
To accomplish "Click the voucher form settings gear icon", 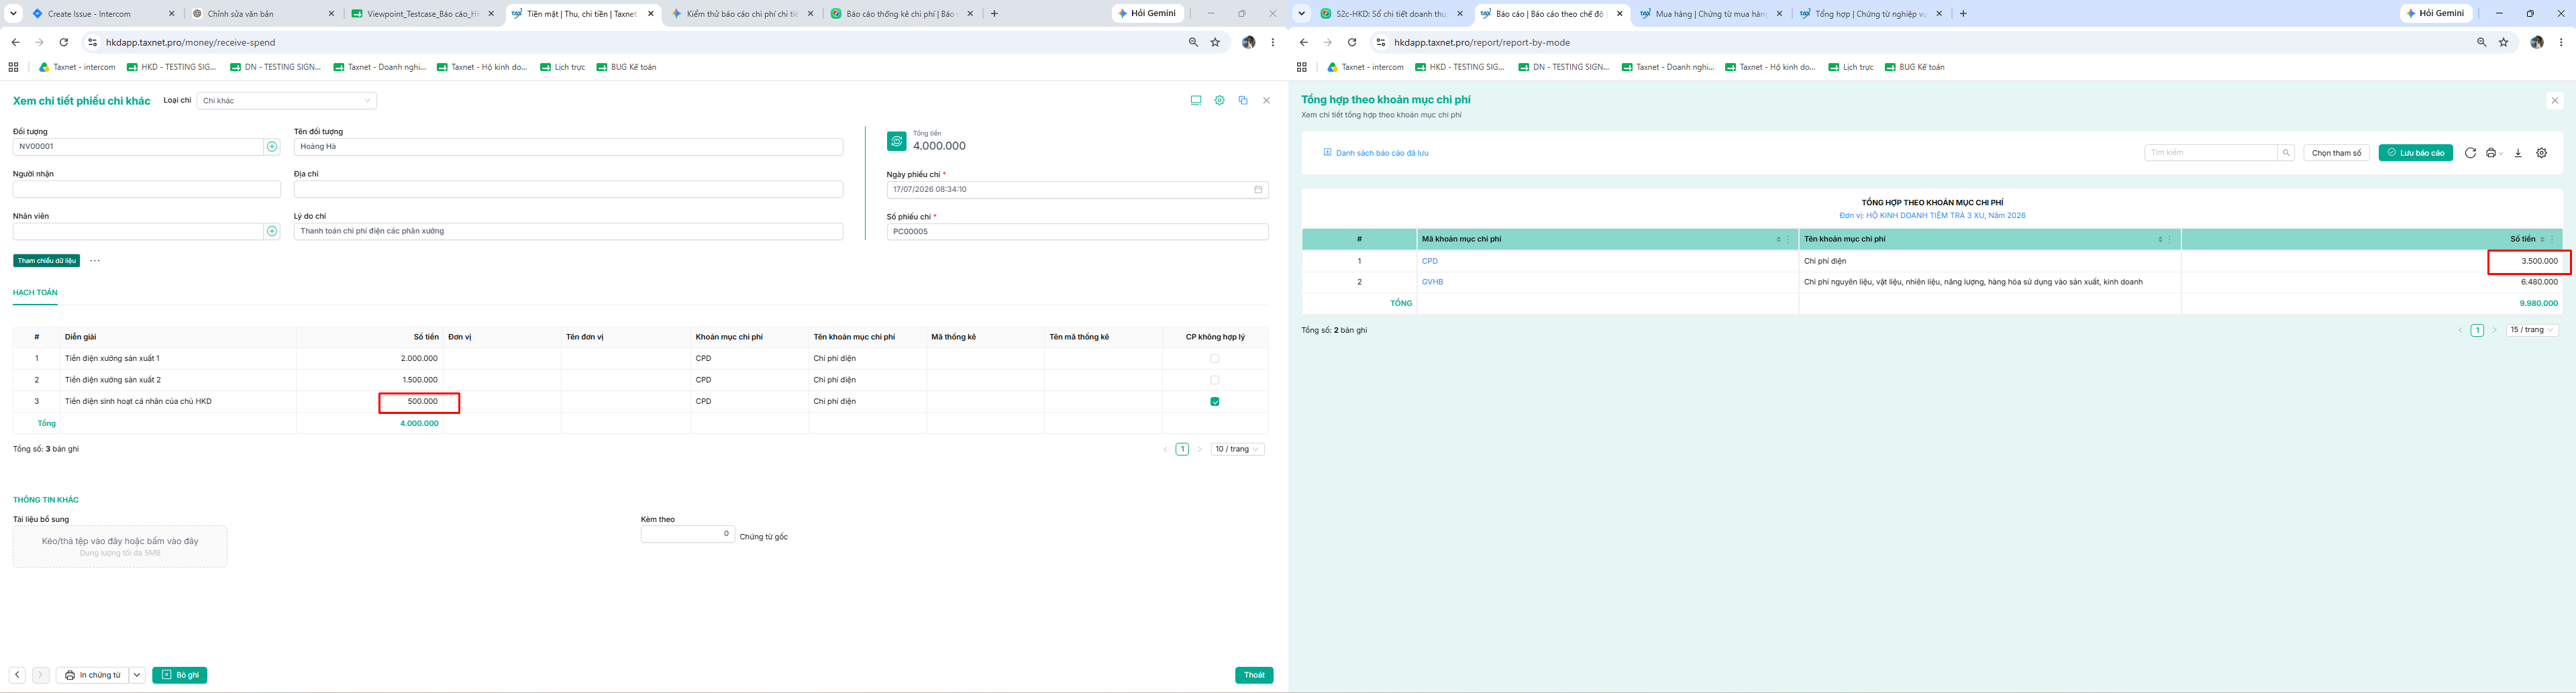I will pyautogui.click(x=1219, y=100).
